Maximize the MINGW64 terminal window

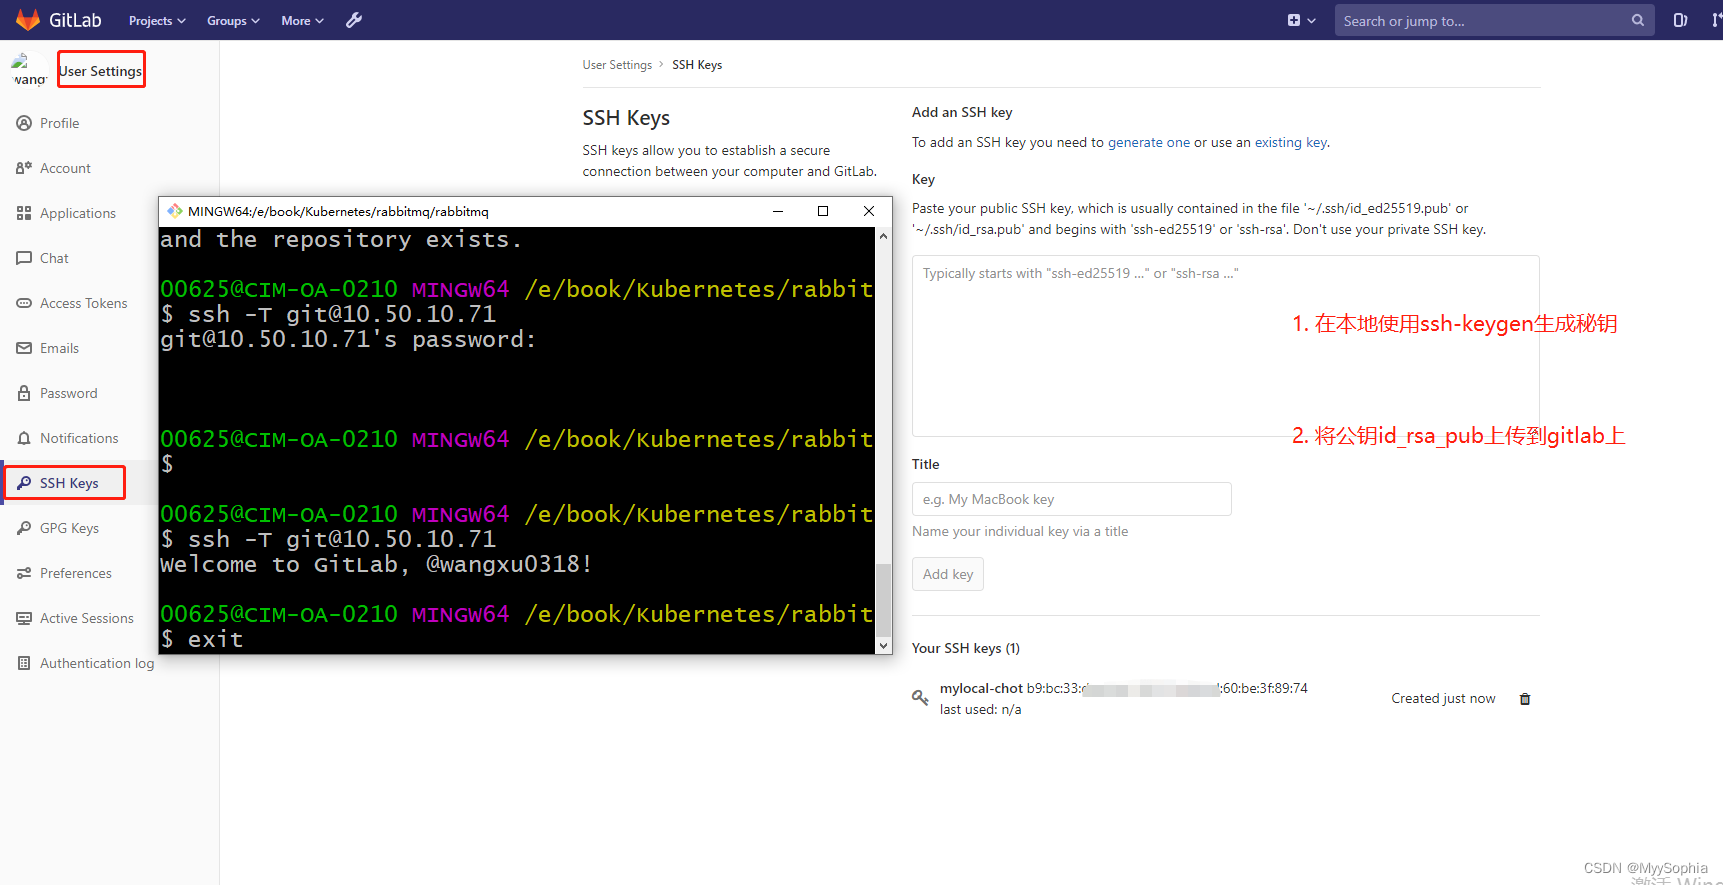click(x=823, y=211)
